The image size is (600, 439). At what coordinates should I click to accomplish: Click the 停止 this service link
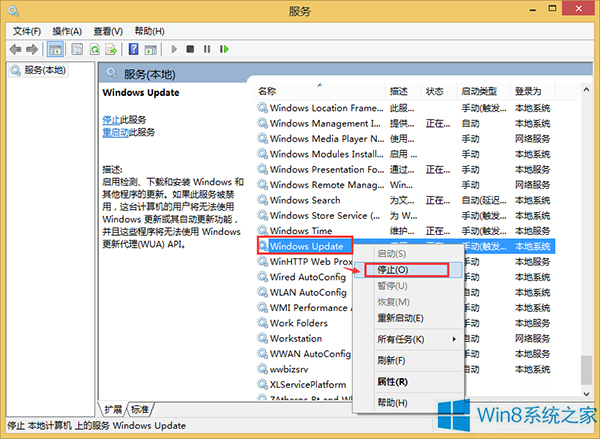pos(111,120)
